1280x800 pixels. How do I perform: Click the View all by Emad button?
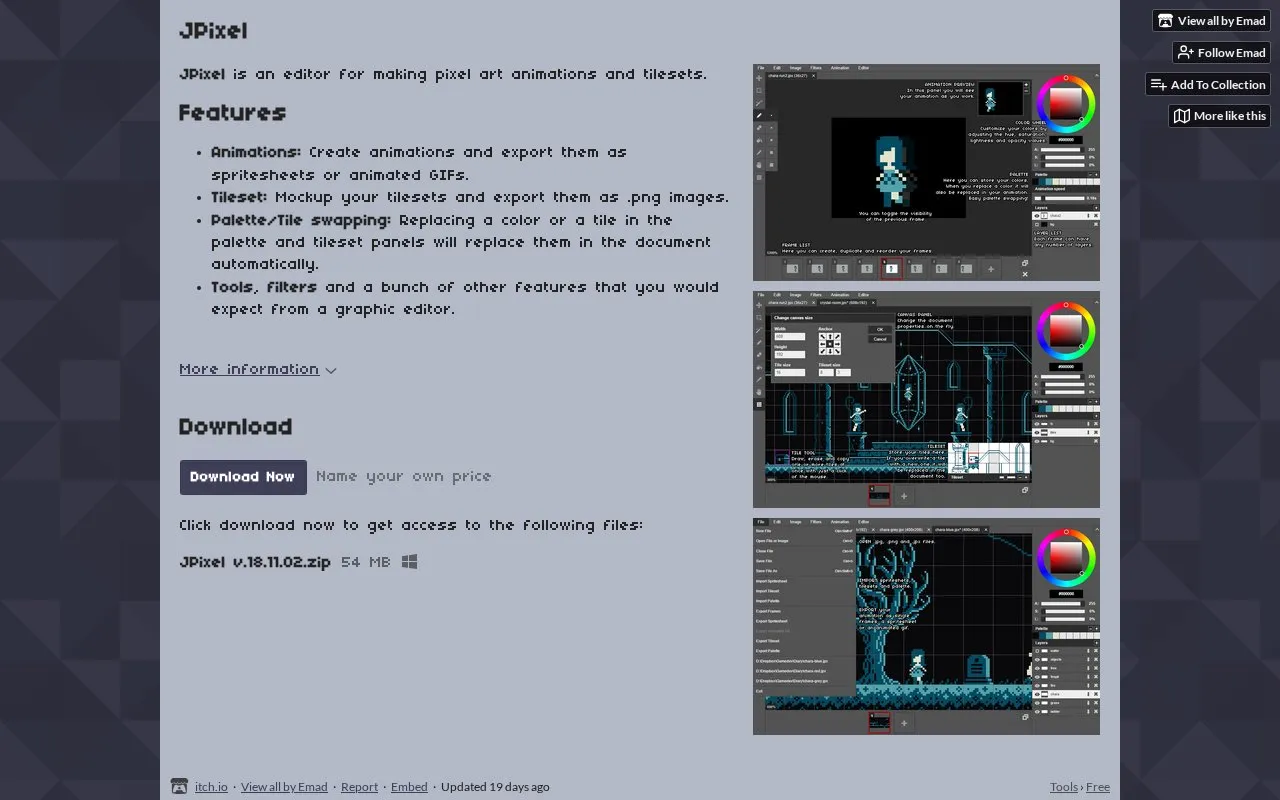point(1211,21)
